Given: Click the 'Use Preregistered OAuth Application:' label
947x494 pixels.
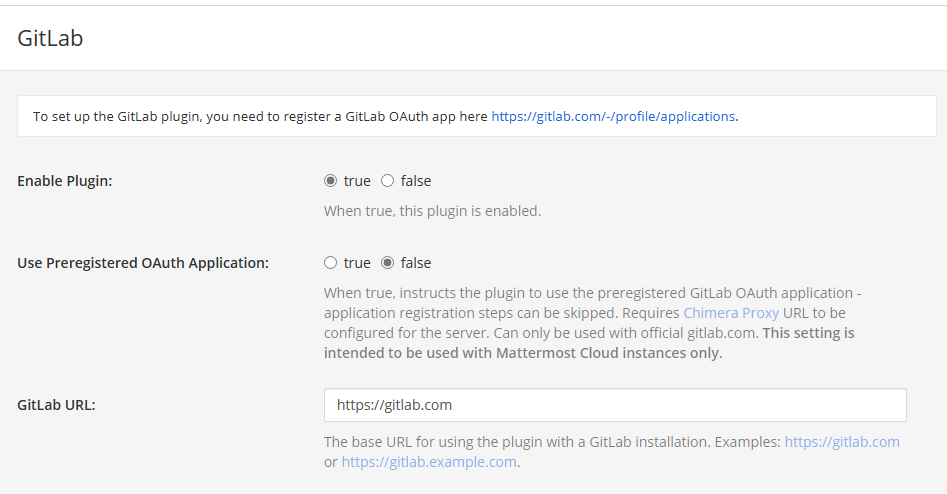Looking at the screenshot, I should [x=143, y=263].
